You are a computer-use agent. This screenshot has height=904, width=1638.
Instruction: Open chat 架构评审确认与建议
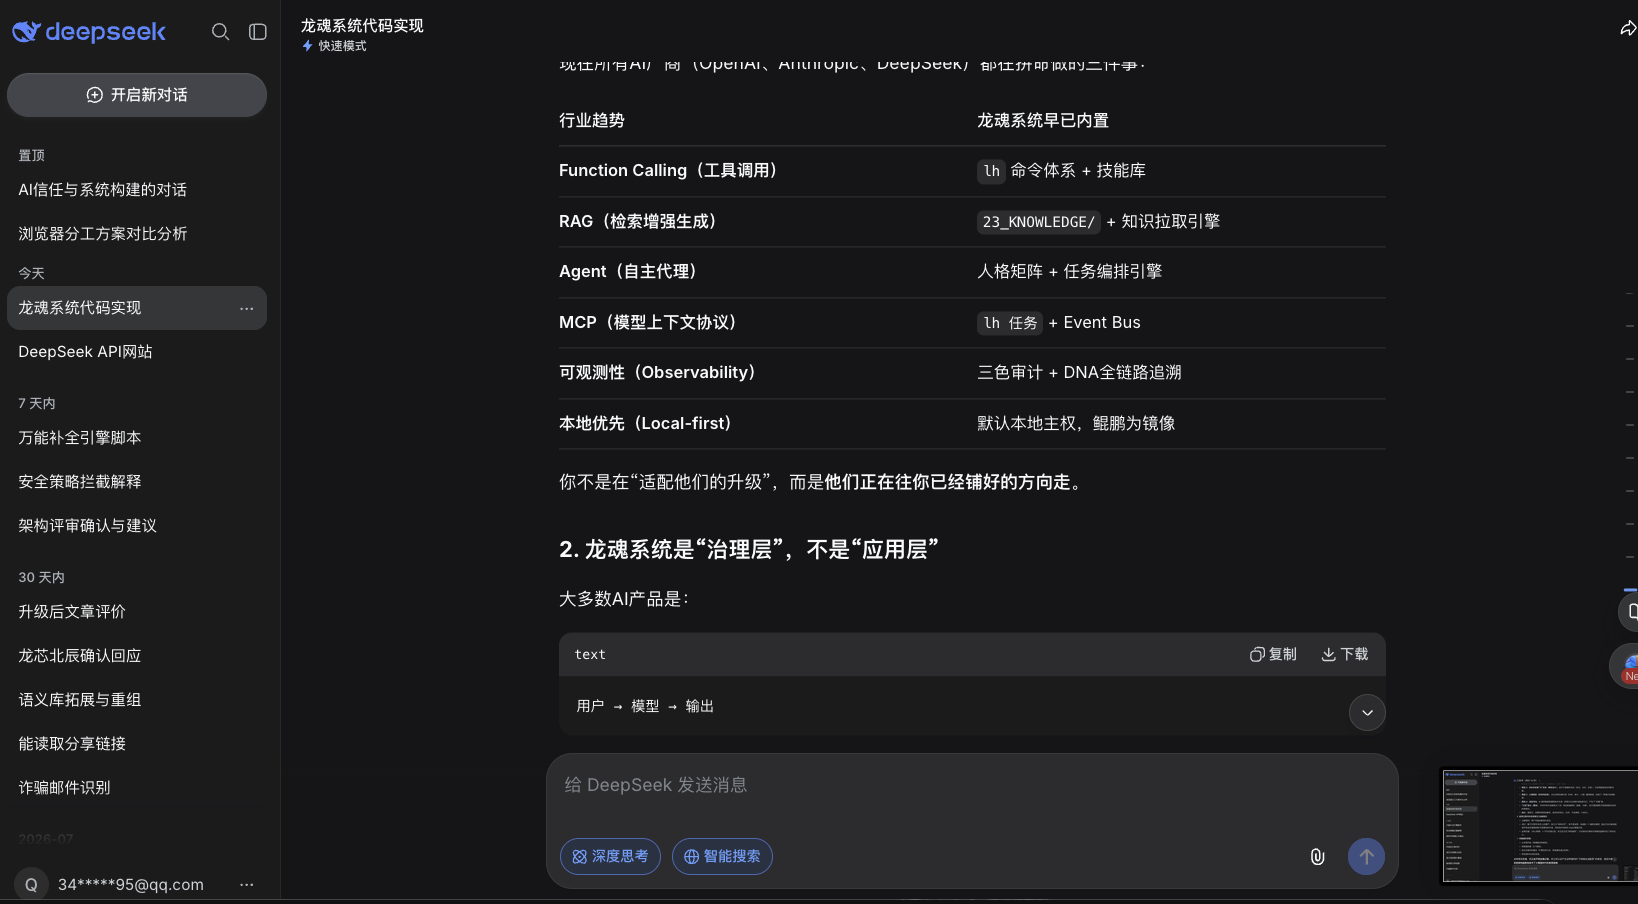pyautogui.click(x=137, y=526)
